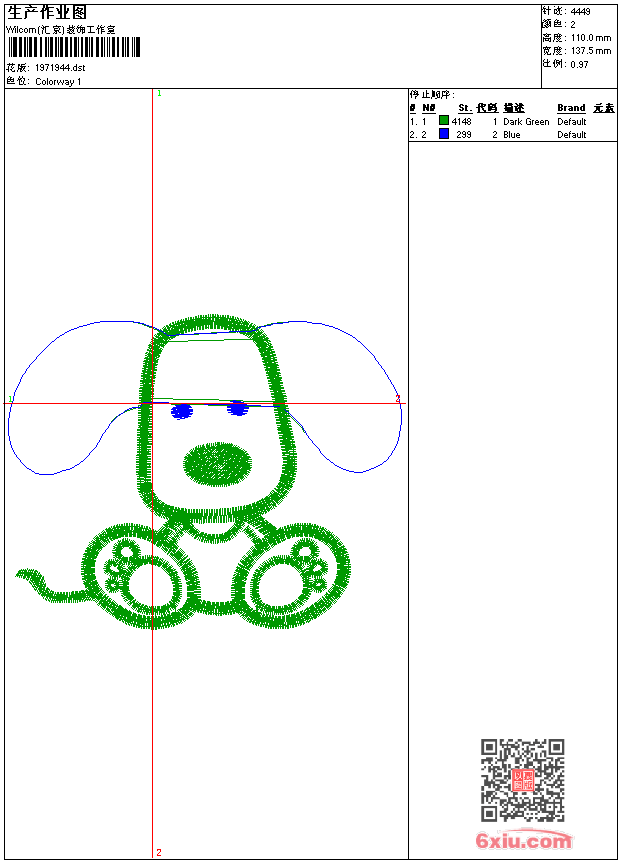Click the barcode under the Wilcom title
This screenshot has width=620, height=860.
tap(74, 47)
